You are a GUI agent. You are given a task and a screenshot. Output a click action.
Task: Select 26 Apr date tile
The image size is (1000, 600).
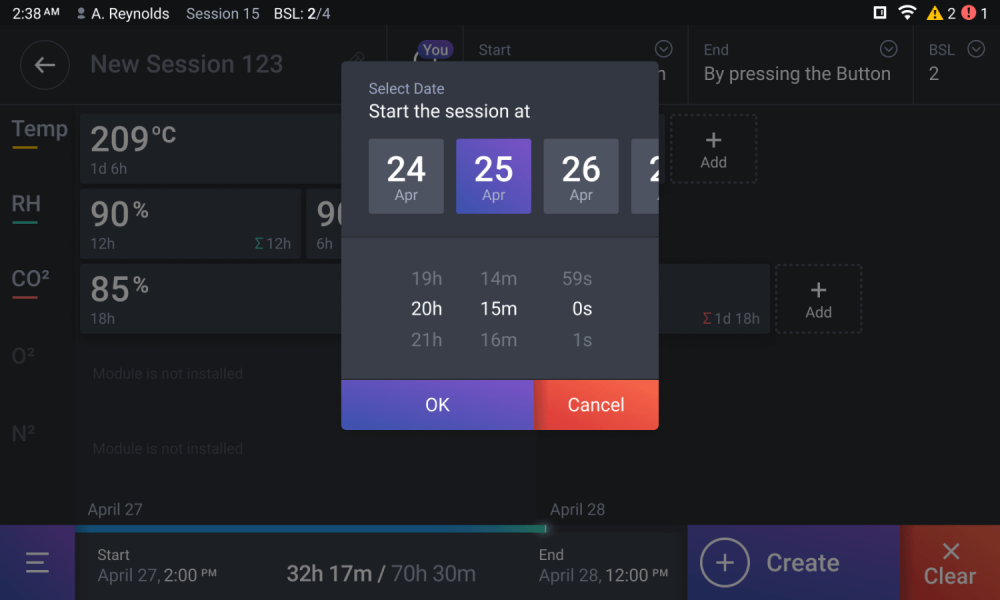(581, 176)
